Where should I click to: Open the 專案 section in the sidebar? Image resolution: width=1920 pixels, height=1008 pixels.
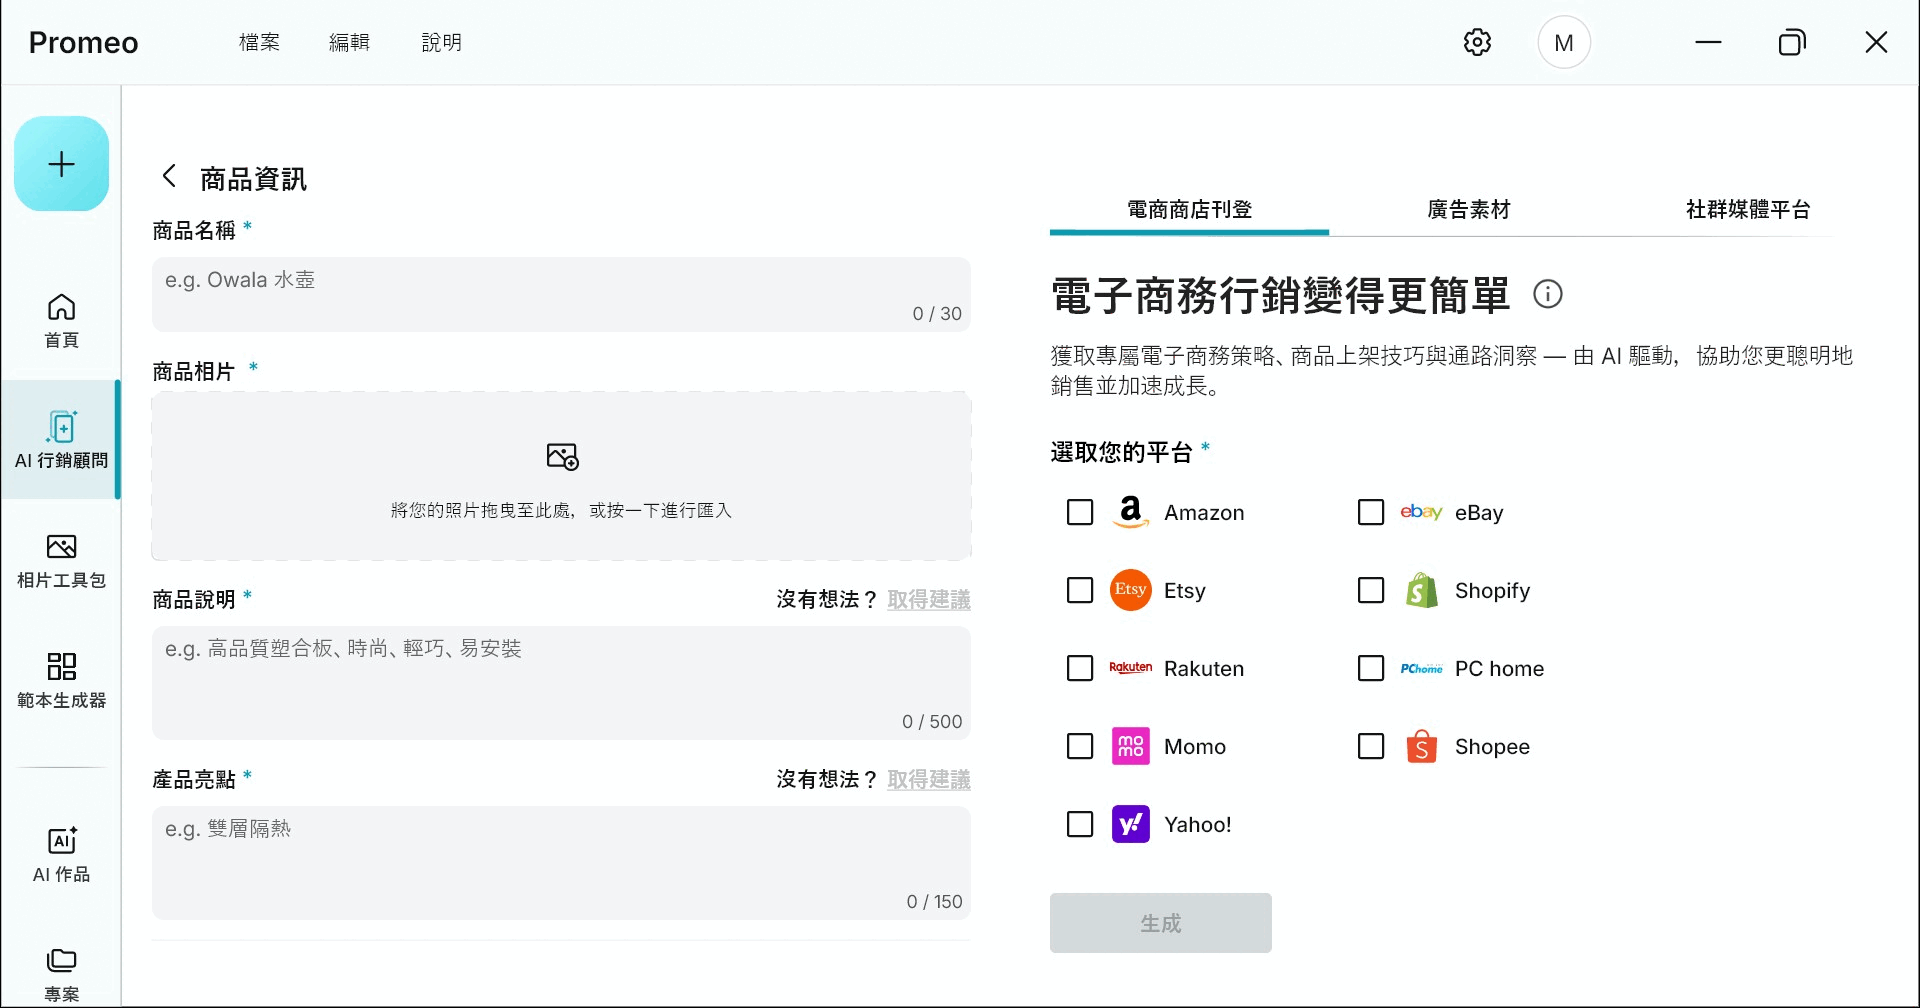click(61, 972)
